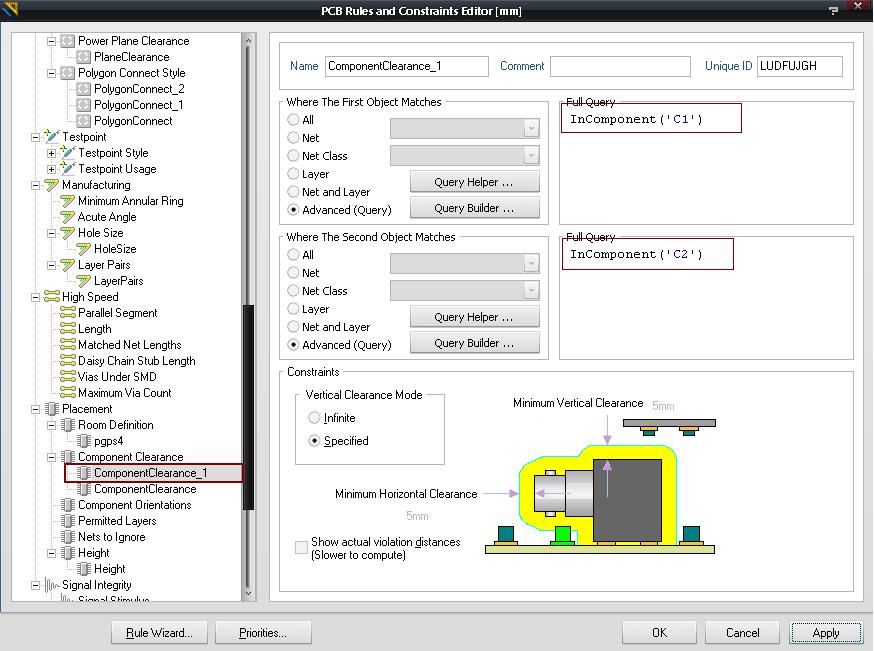Viewport: 874px width, 651px height.
Task: Launch the Rule Wizard
Action: [159, 633]
